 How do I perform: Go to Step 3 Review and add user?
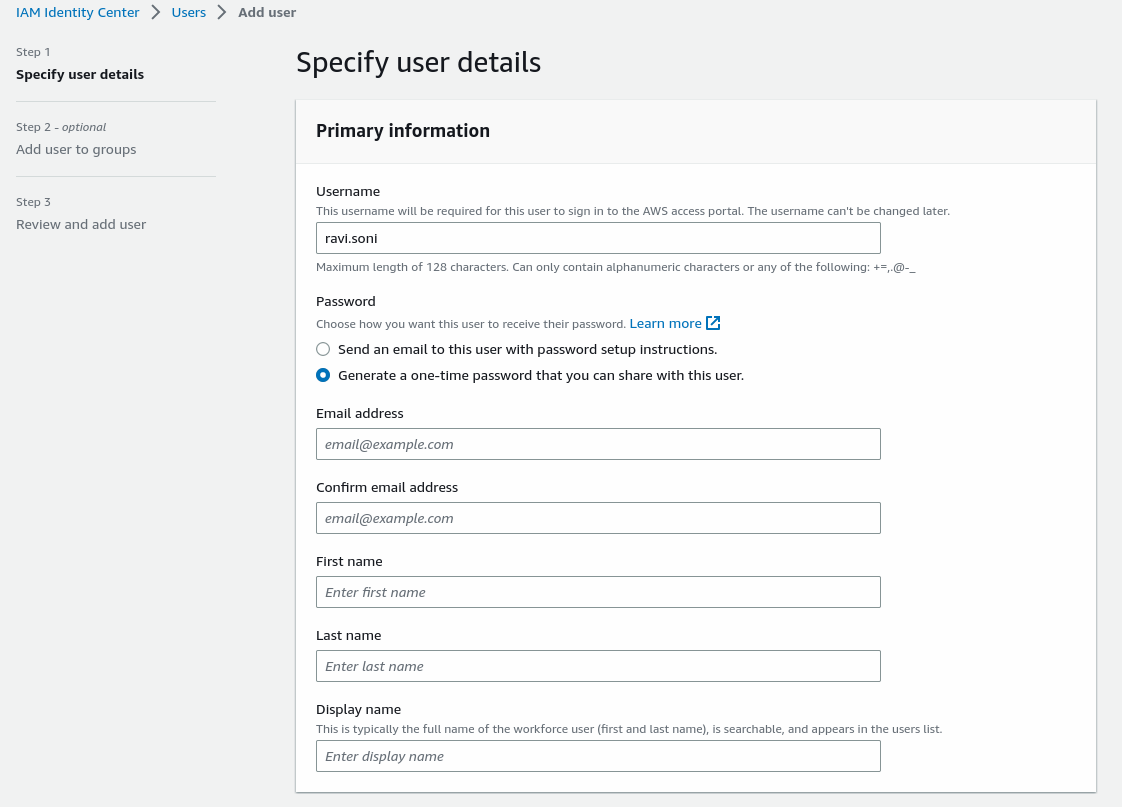pyautogui.click(x=81, y=224)
